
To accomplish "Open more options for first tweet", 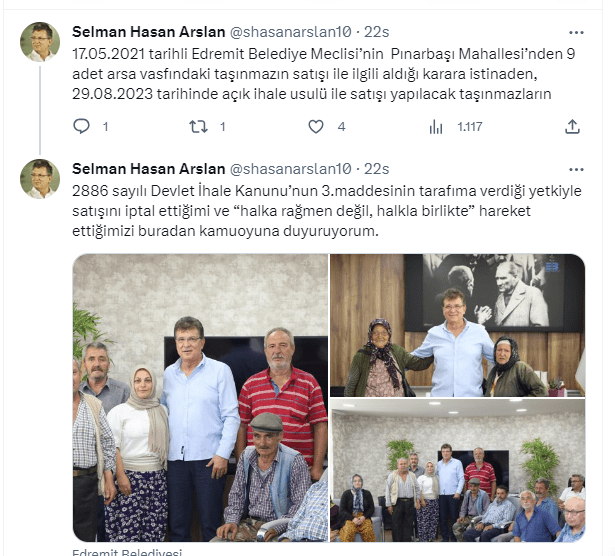I will tap(576, 33).
